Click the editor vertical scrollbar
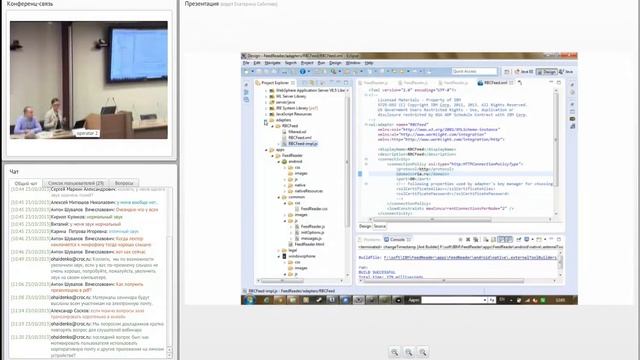The width and height of the screenshot is (640, 360). tap(556, 153)
